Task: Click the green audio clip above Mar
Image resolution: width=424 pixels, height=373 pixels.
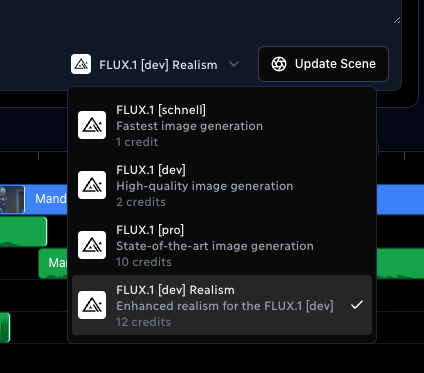Action: click(x=23, y=231)
